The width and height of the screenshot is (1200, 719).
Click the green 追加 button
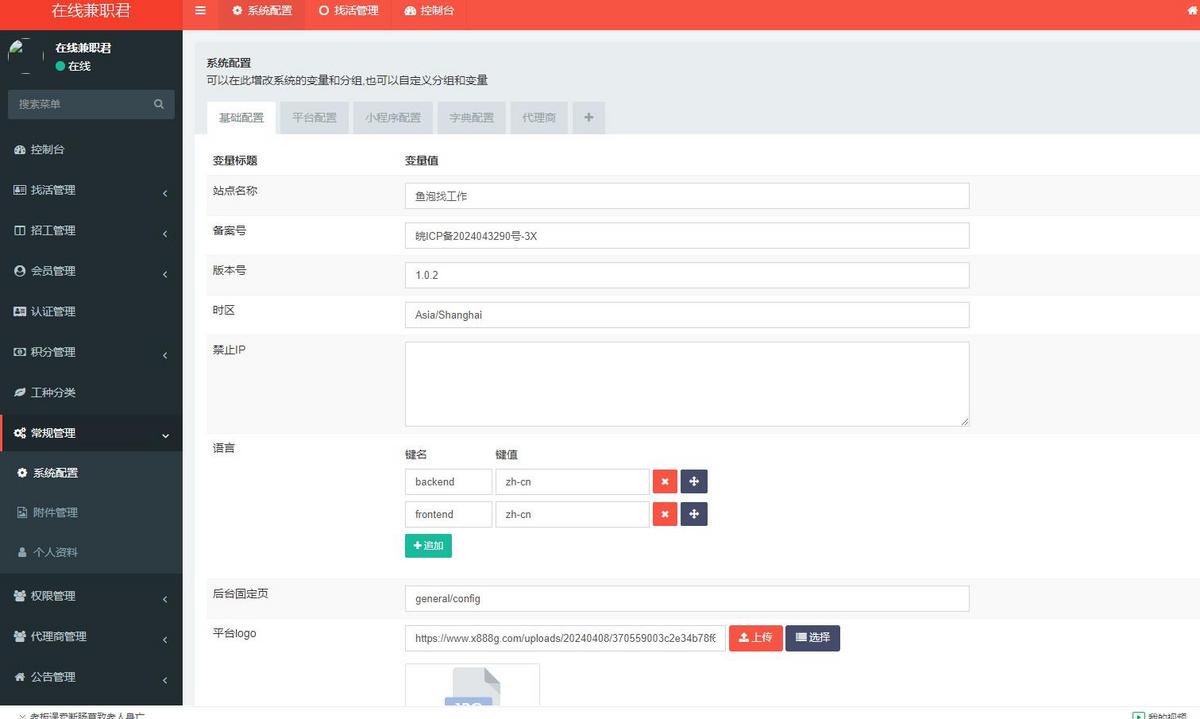coord(428,546)
